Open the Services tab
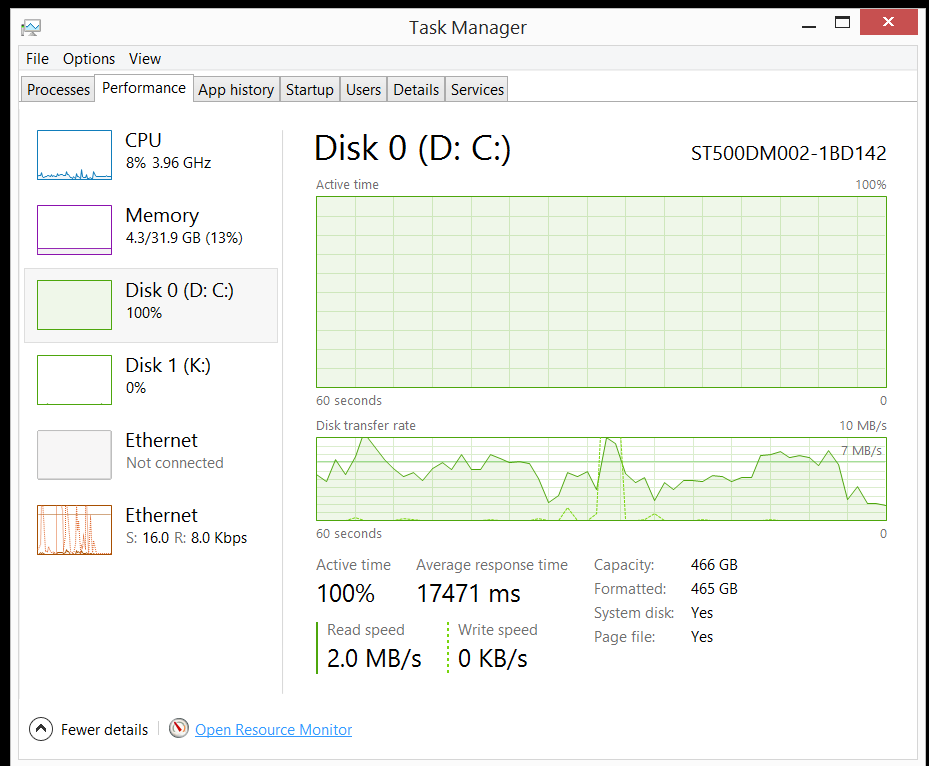 [477, 90]
